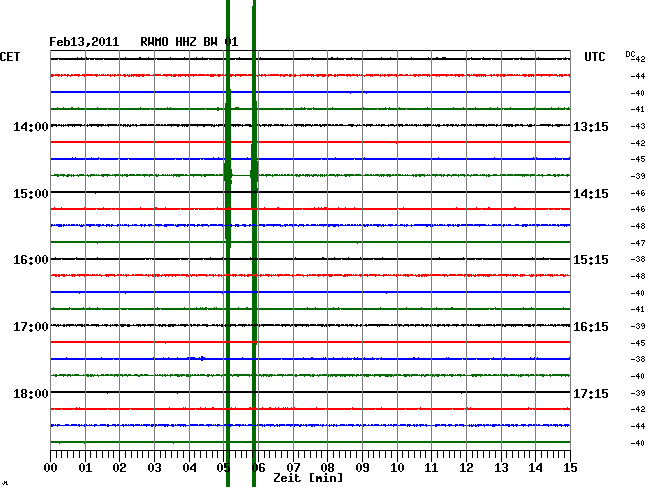Click the 03 minute axis label
The height and width of the screenshot is (494, 650).
pos(154,468)
